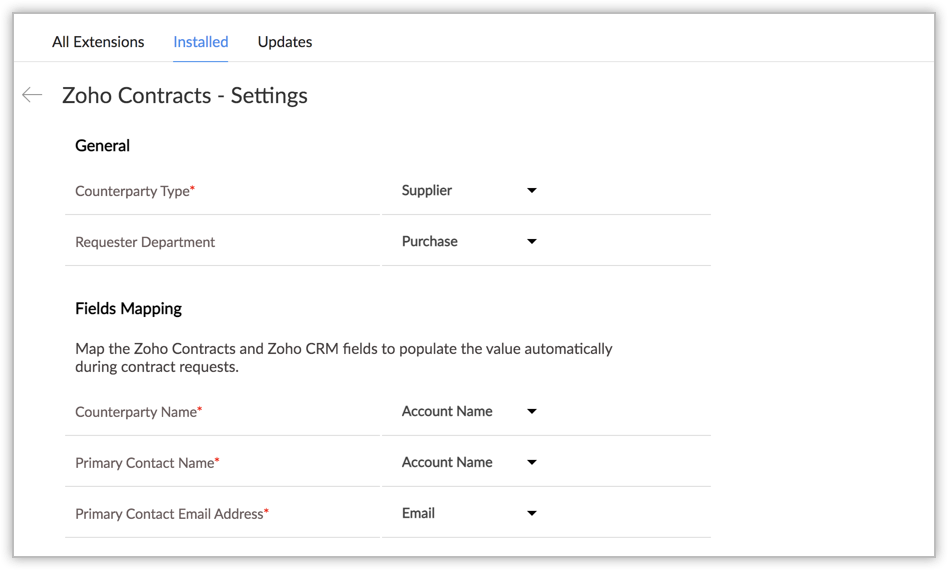948x570 pixels.
Task: Select Account Name value for Counterparty Name
Action: click(447, 411)
